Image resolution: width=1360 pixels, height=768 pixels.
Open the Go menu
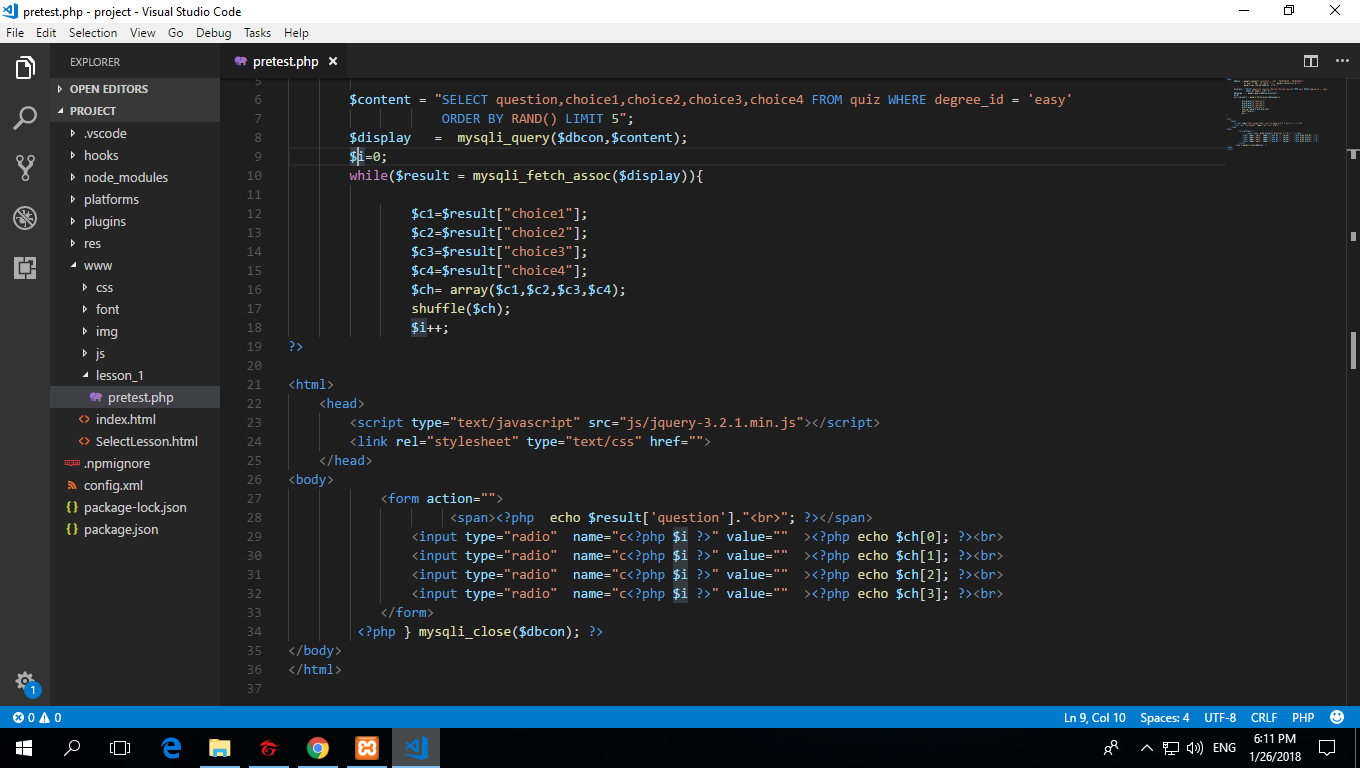click(x=176, y=33)
